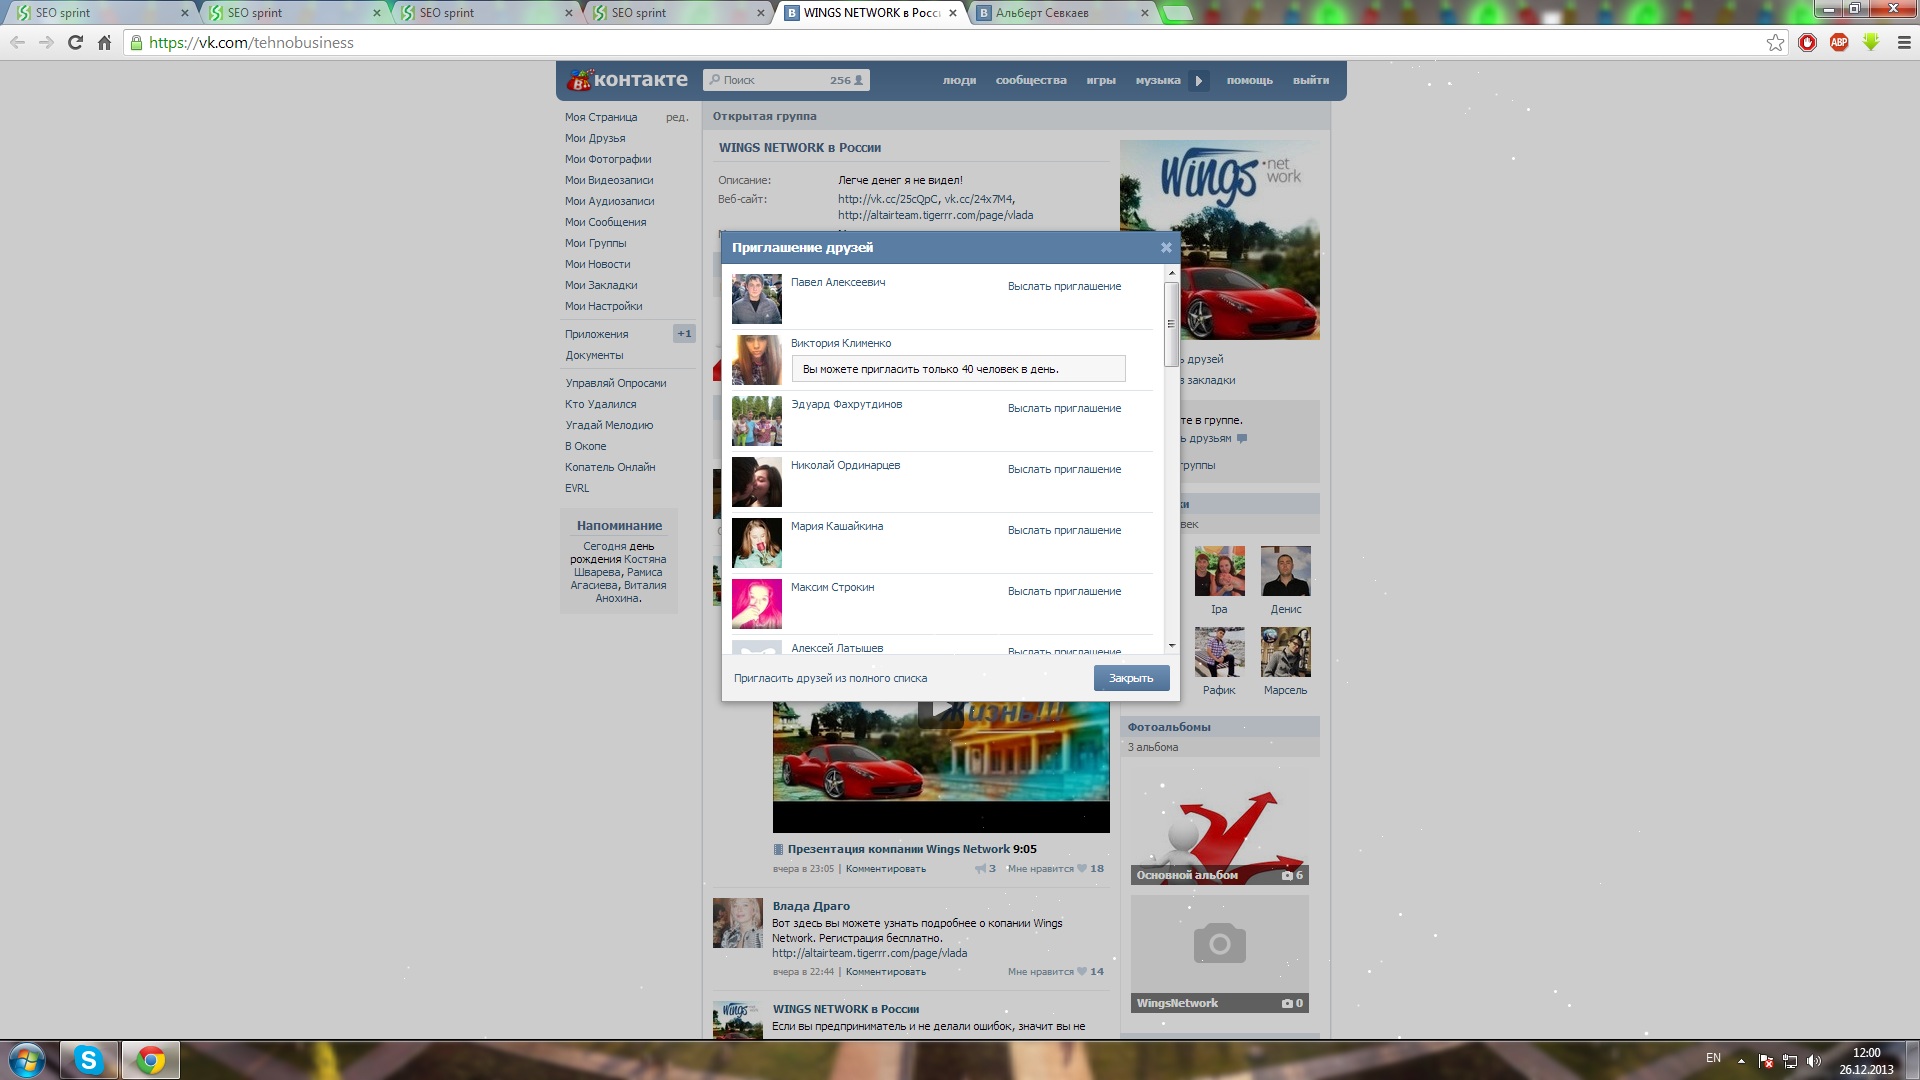Open the invite friends from full list link
This screenshot has width=1920, height=1080.
point(830,679)
